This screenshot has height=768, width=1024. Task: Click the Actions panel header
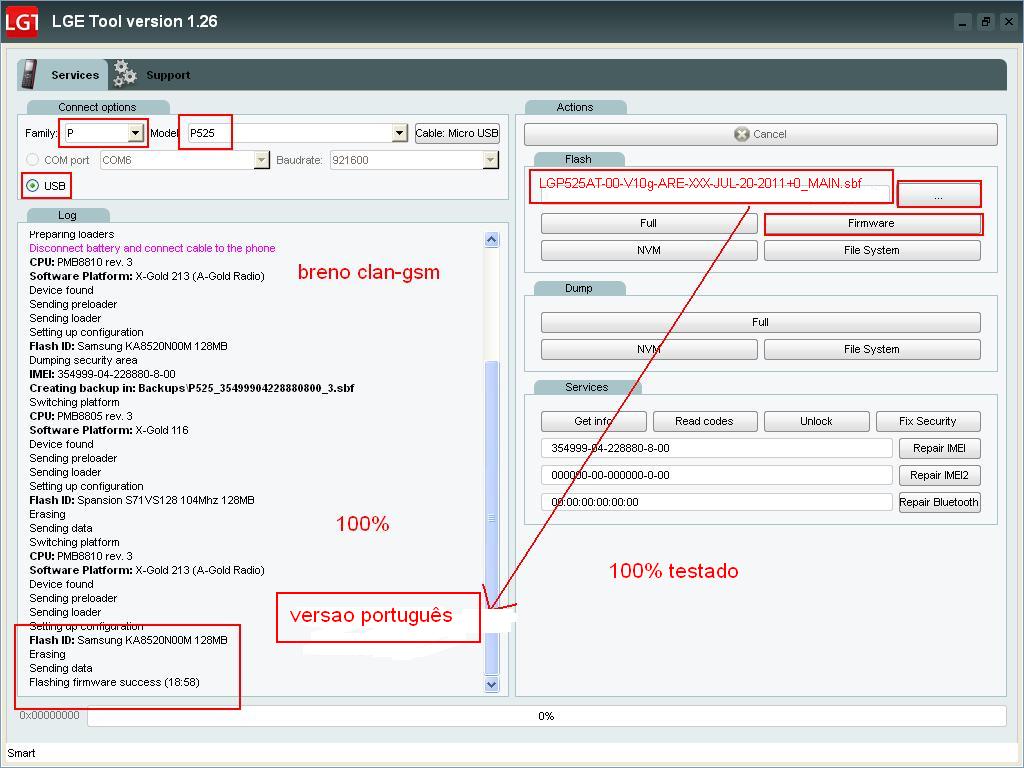coord(575,107)
